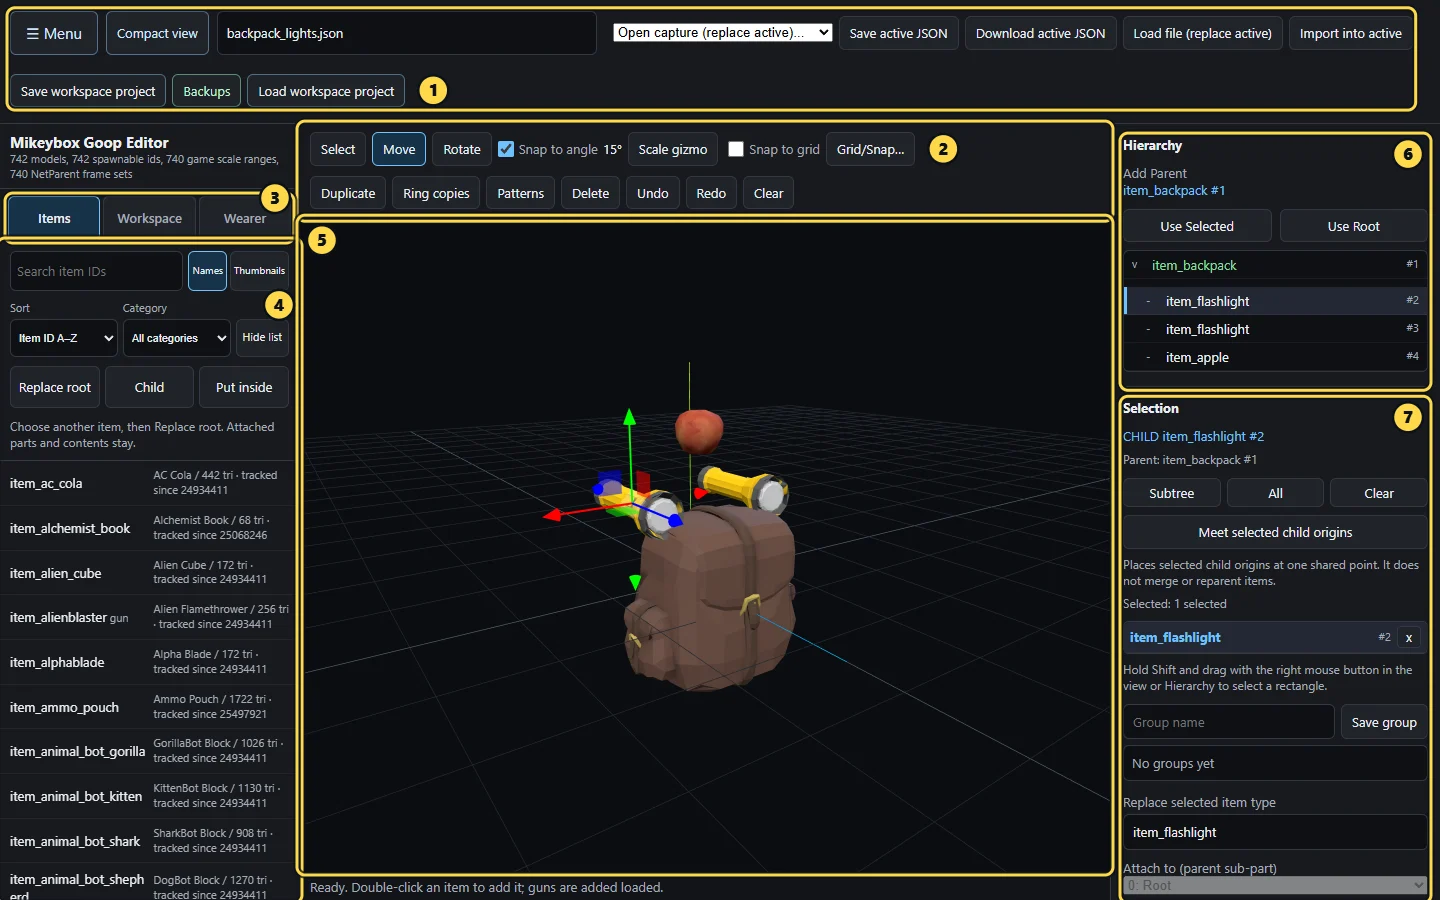Click the Subtree selection button
Image resolution: width=1440 pixels, height=900 pixels.
(1172, 493)
